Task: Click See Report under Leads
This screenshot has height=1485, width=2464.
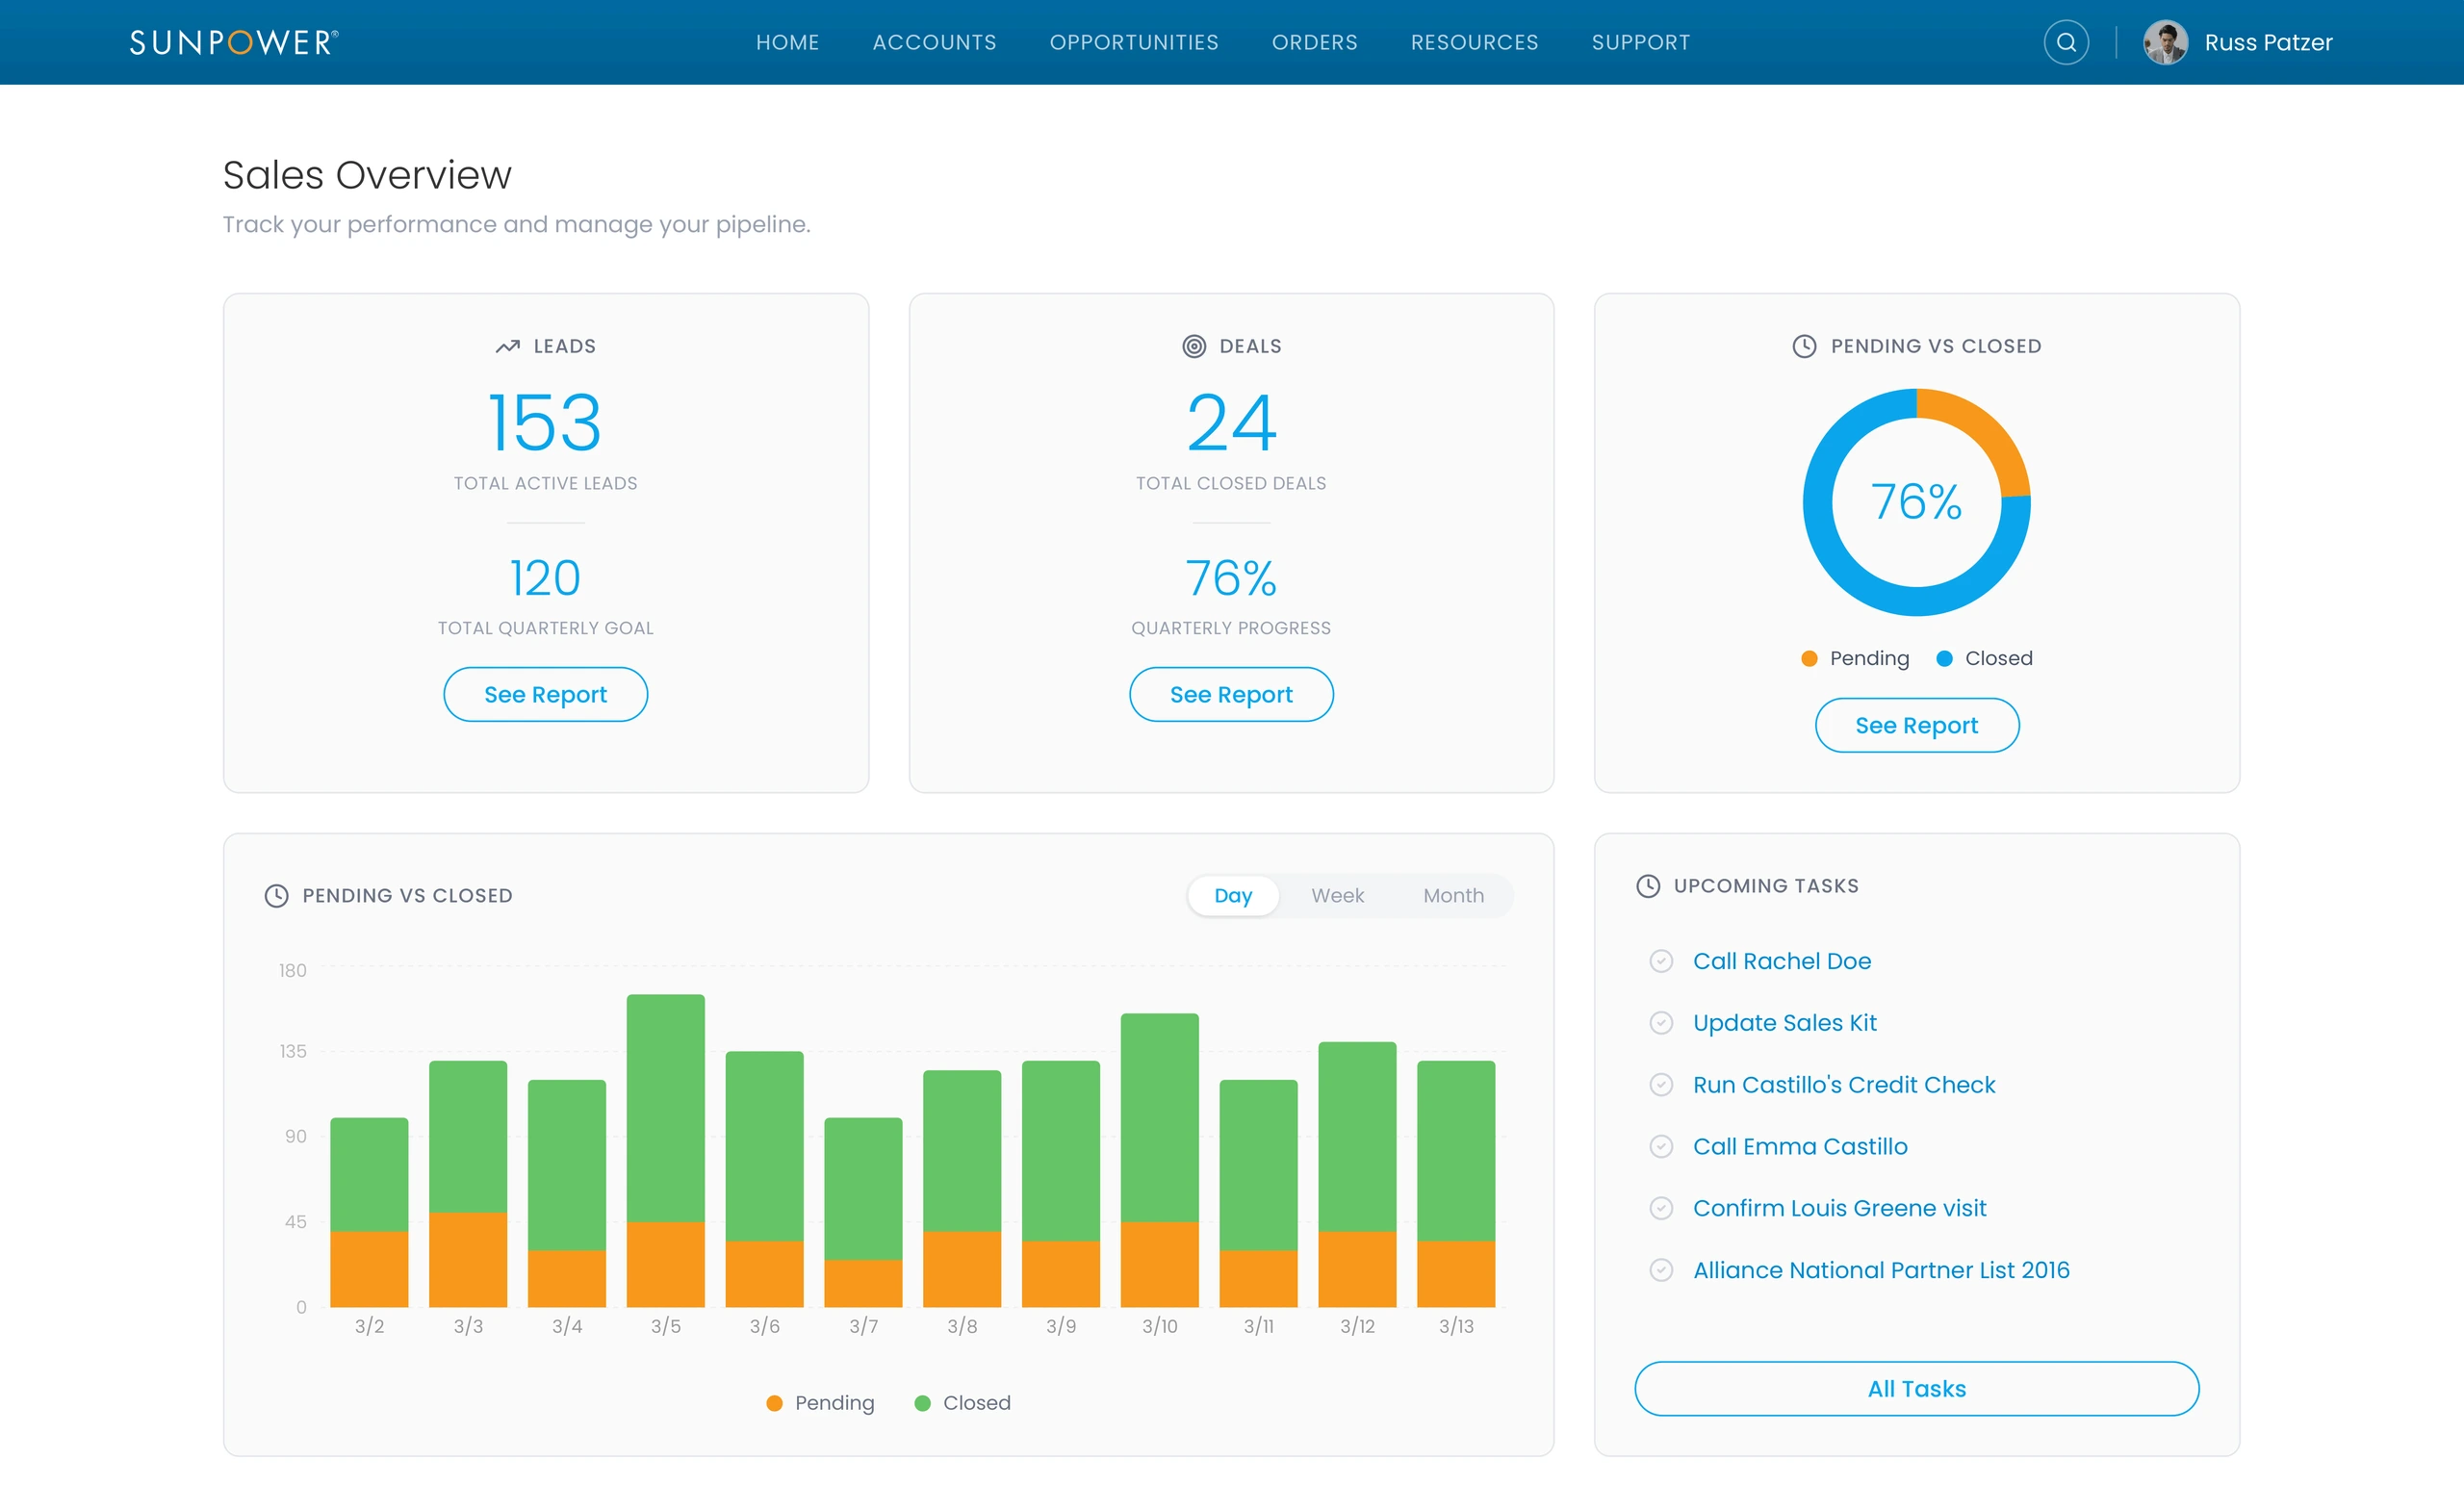Action: click(545, 694)
